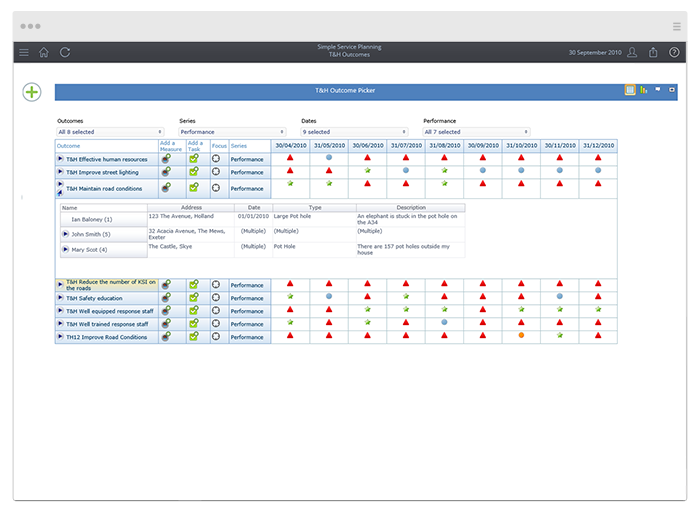Expand T&H Well equipped response staff row

(60, 310)
